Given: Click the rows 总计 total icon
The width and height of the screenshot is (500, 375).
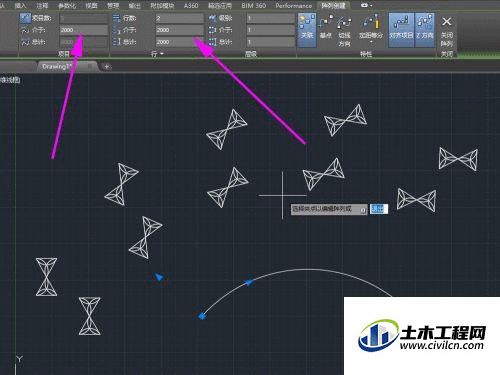Looking at the screenshot, I should 116,42.
